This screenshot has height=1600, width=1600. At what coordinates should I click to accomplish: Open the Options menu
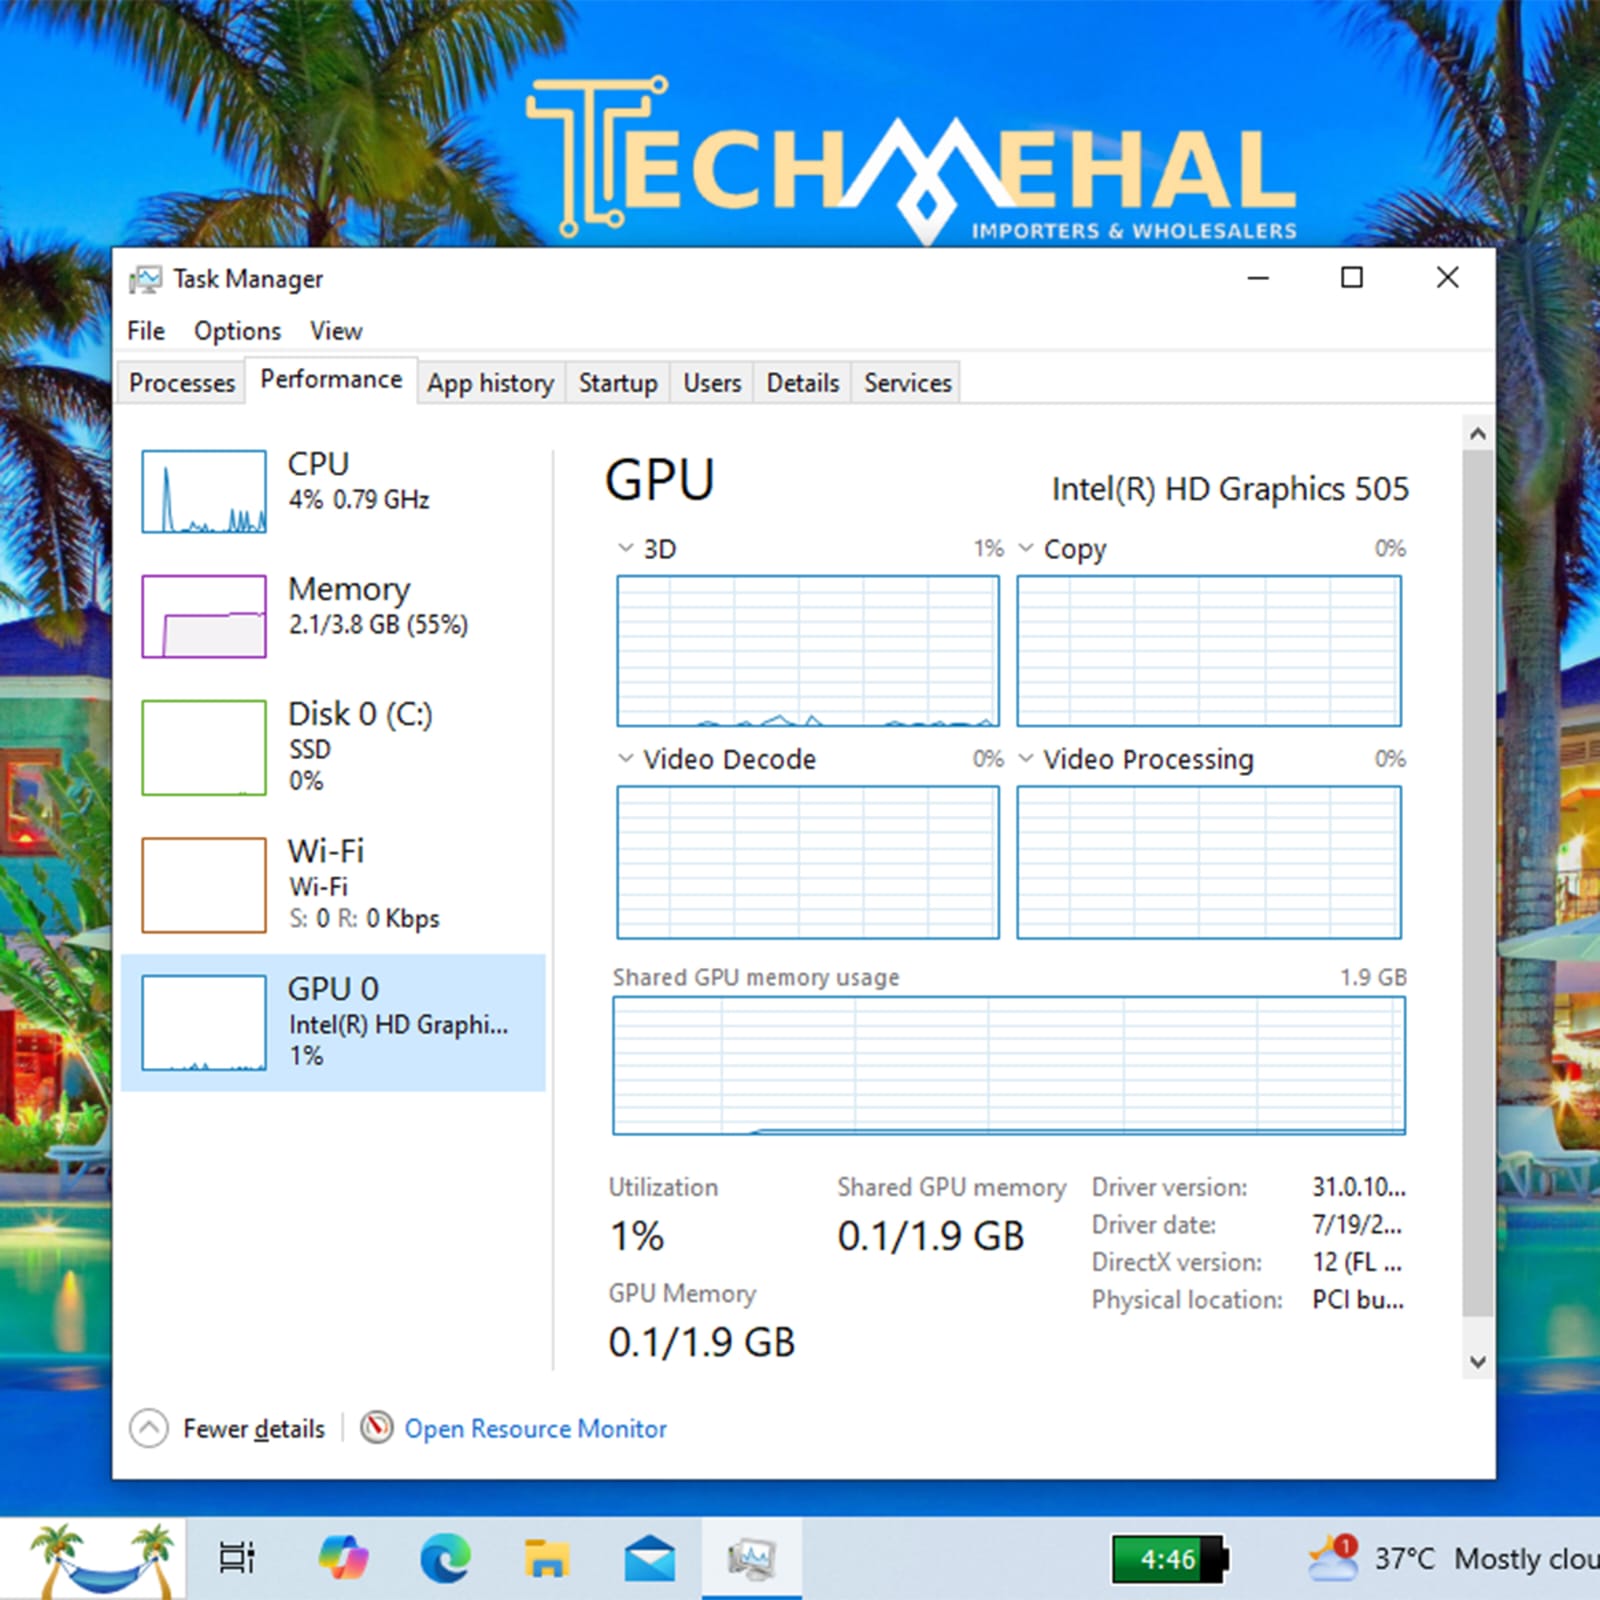click(x=238, y=331)
